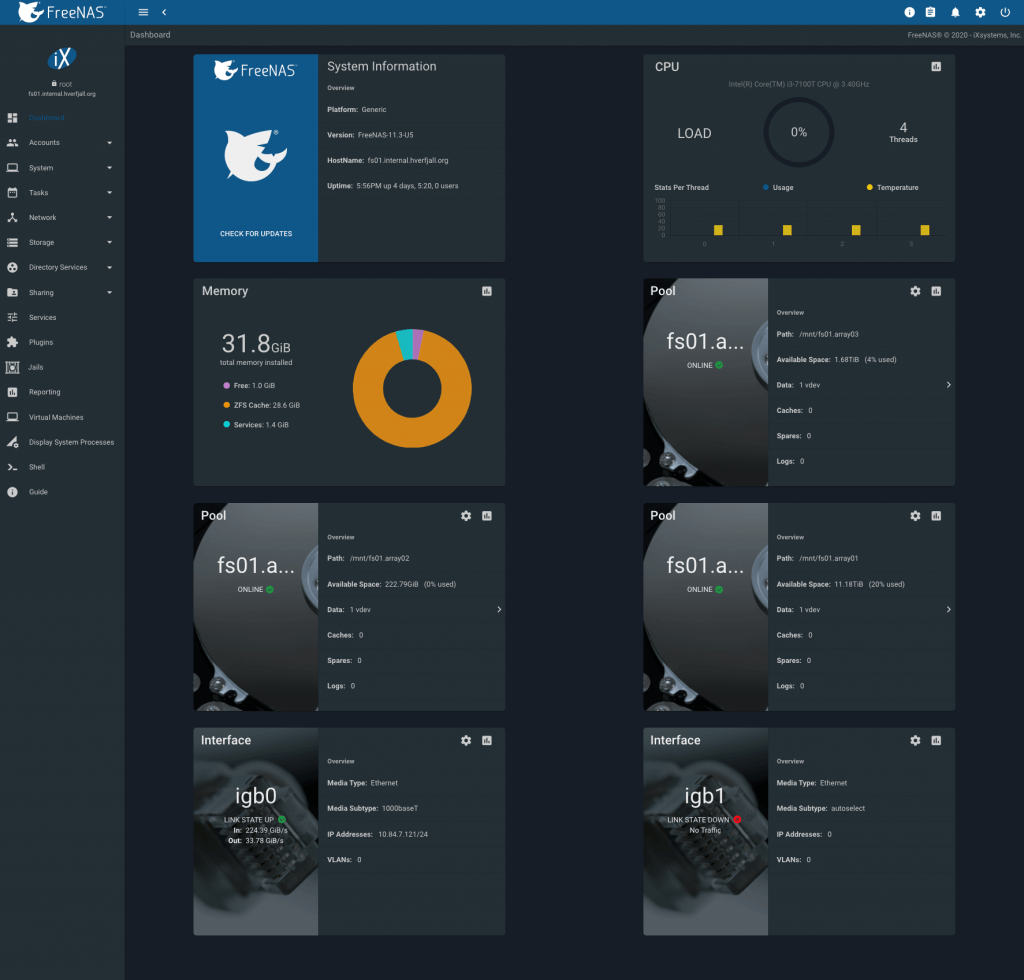Click the hamburger menu icon in top bar
This screenshot has height=980, width=1024.
(x=143, y=12)
